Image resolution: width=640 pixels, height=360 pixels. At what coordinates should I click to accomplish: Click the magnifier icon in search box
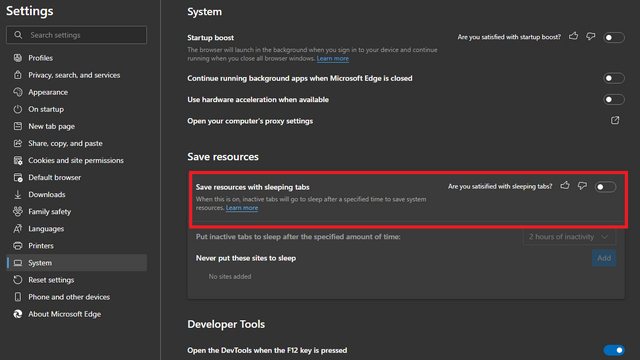pyautogui.click(x=18, y=35)
